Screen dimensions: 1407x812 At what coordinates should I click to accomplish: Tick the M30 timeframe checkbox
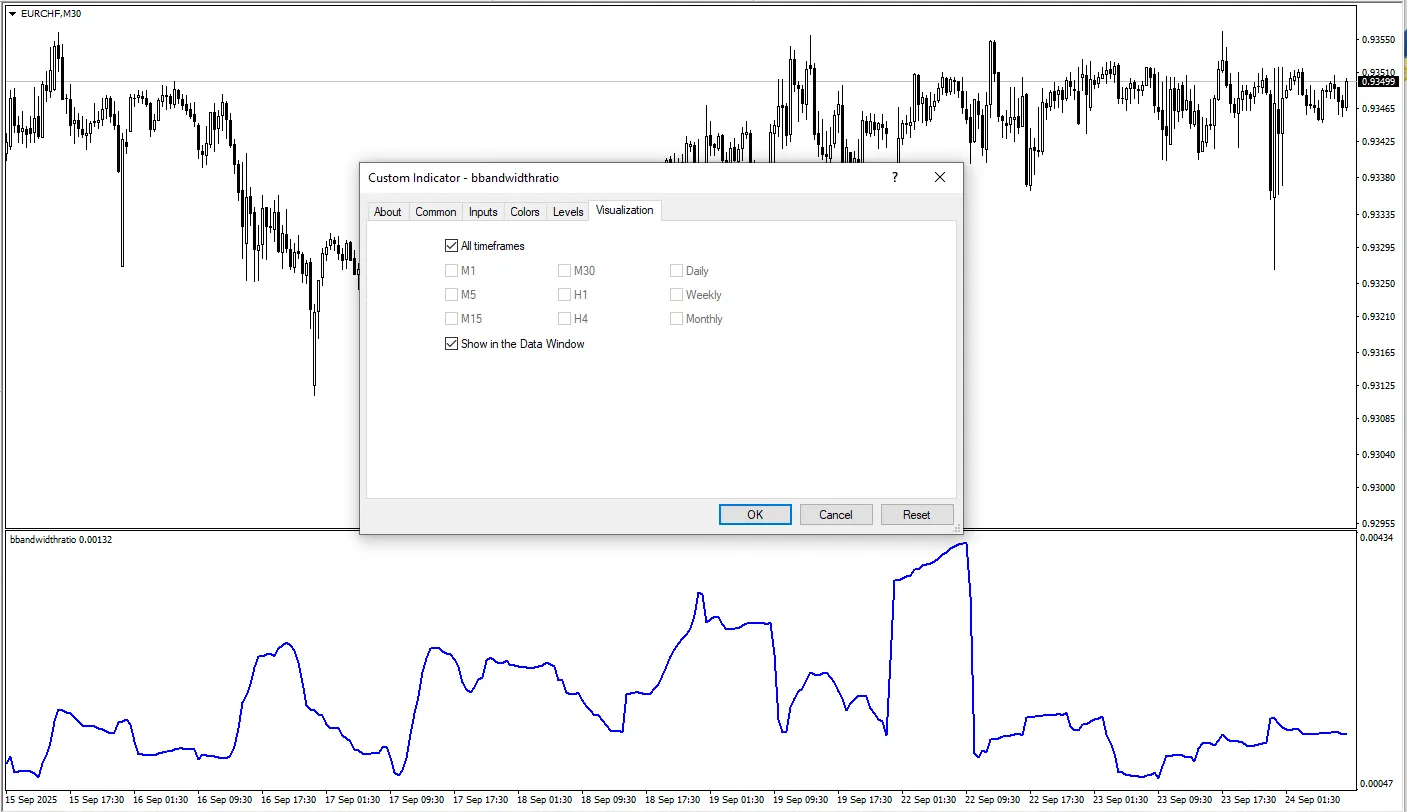tap(564, 271)
